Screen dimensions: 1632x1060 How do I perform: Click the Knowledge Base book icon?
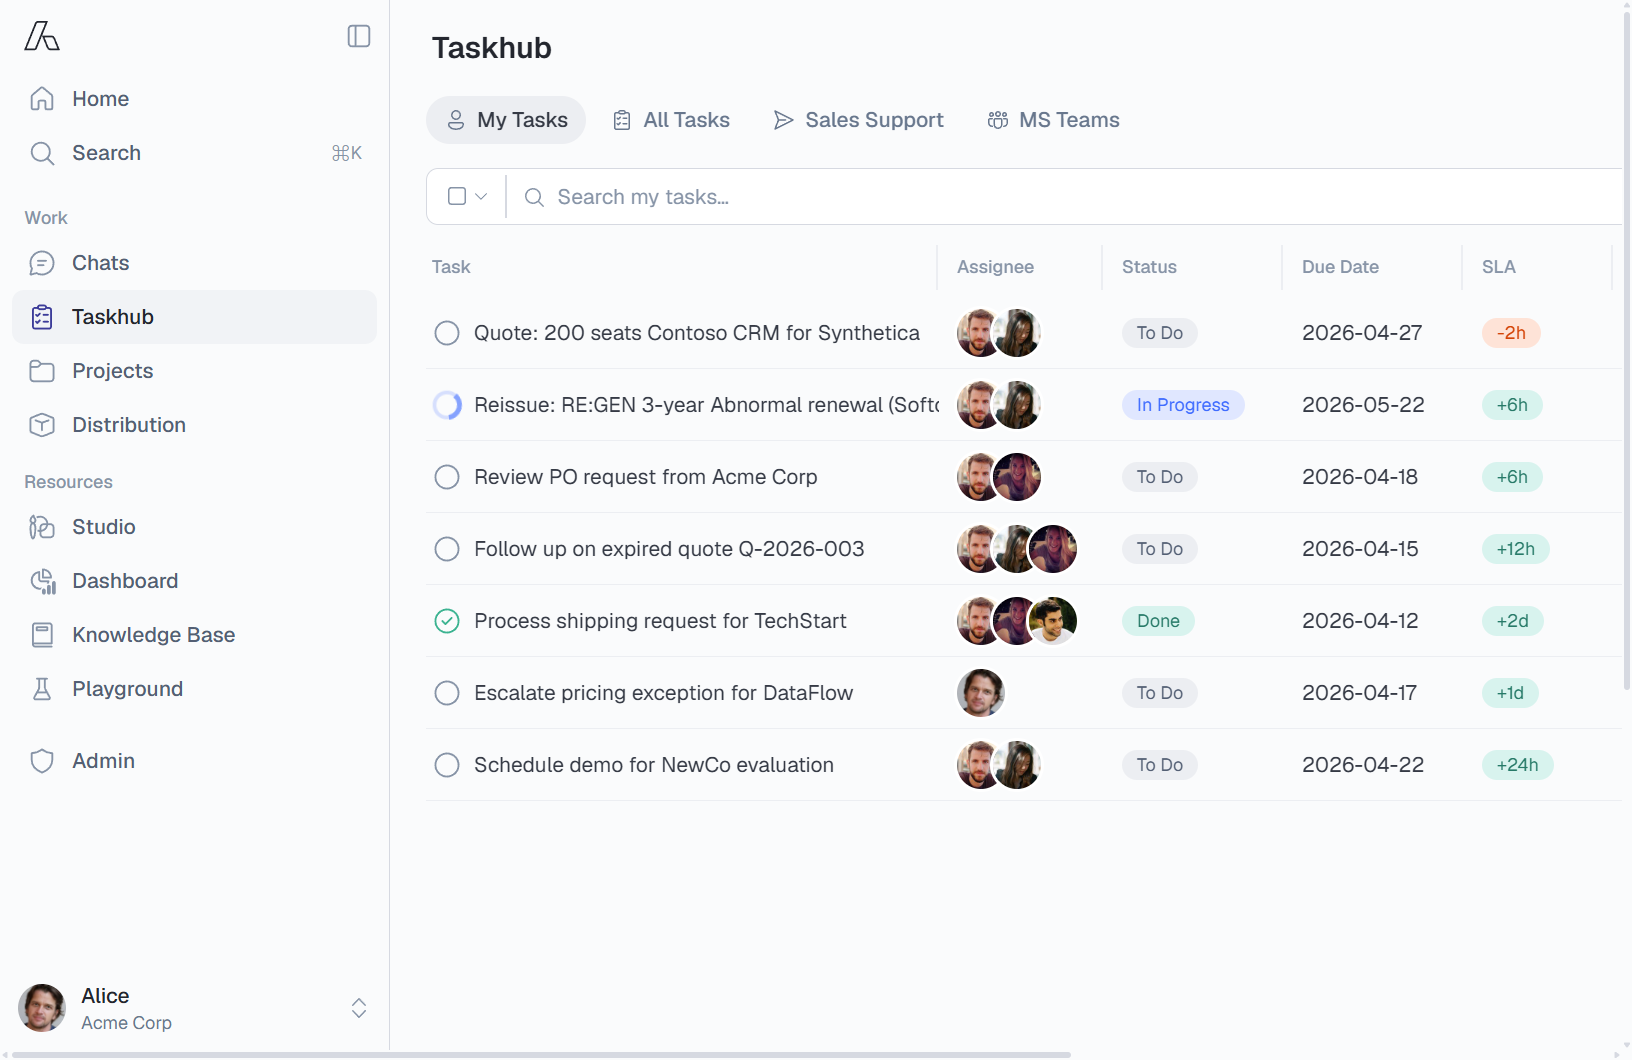[x=42, y=635]
